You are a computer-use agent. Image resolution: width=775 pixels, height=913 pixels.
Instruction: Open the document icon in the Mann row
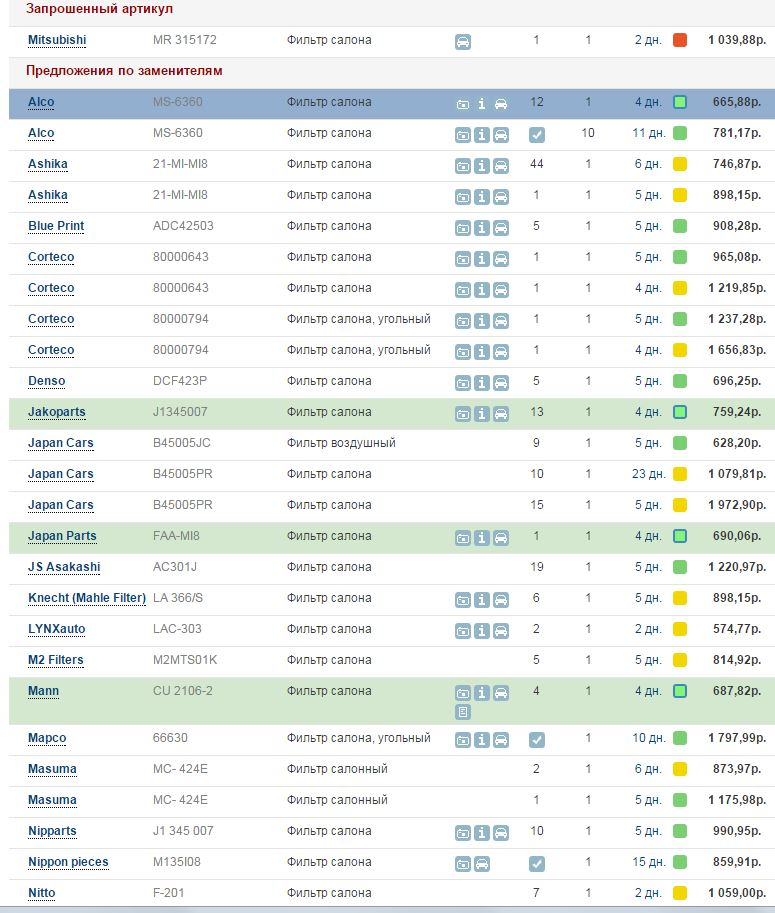click(x=463, y=712)
